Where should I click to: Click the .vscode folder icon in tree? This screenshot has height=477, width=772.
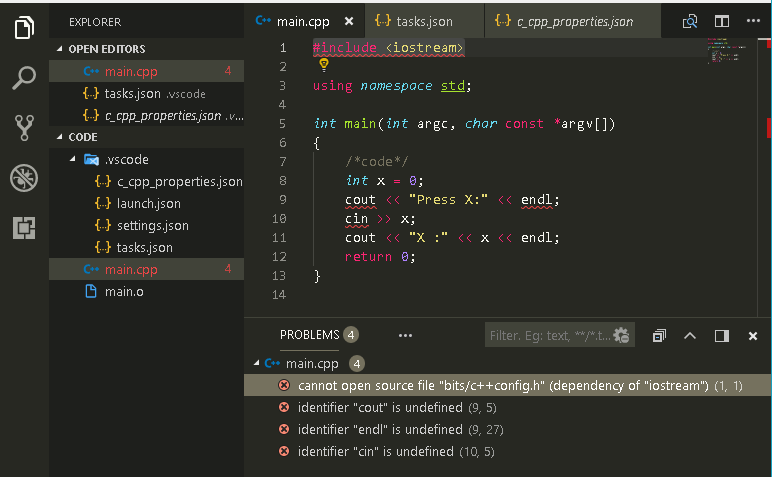pyautogui.click(x=91, y=159)
